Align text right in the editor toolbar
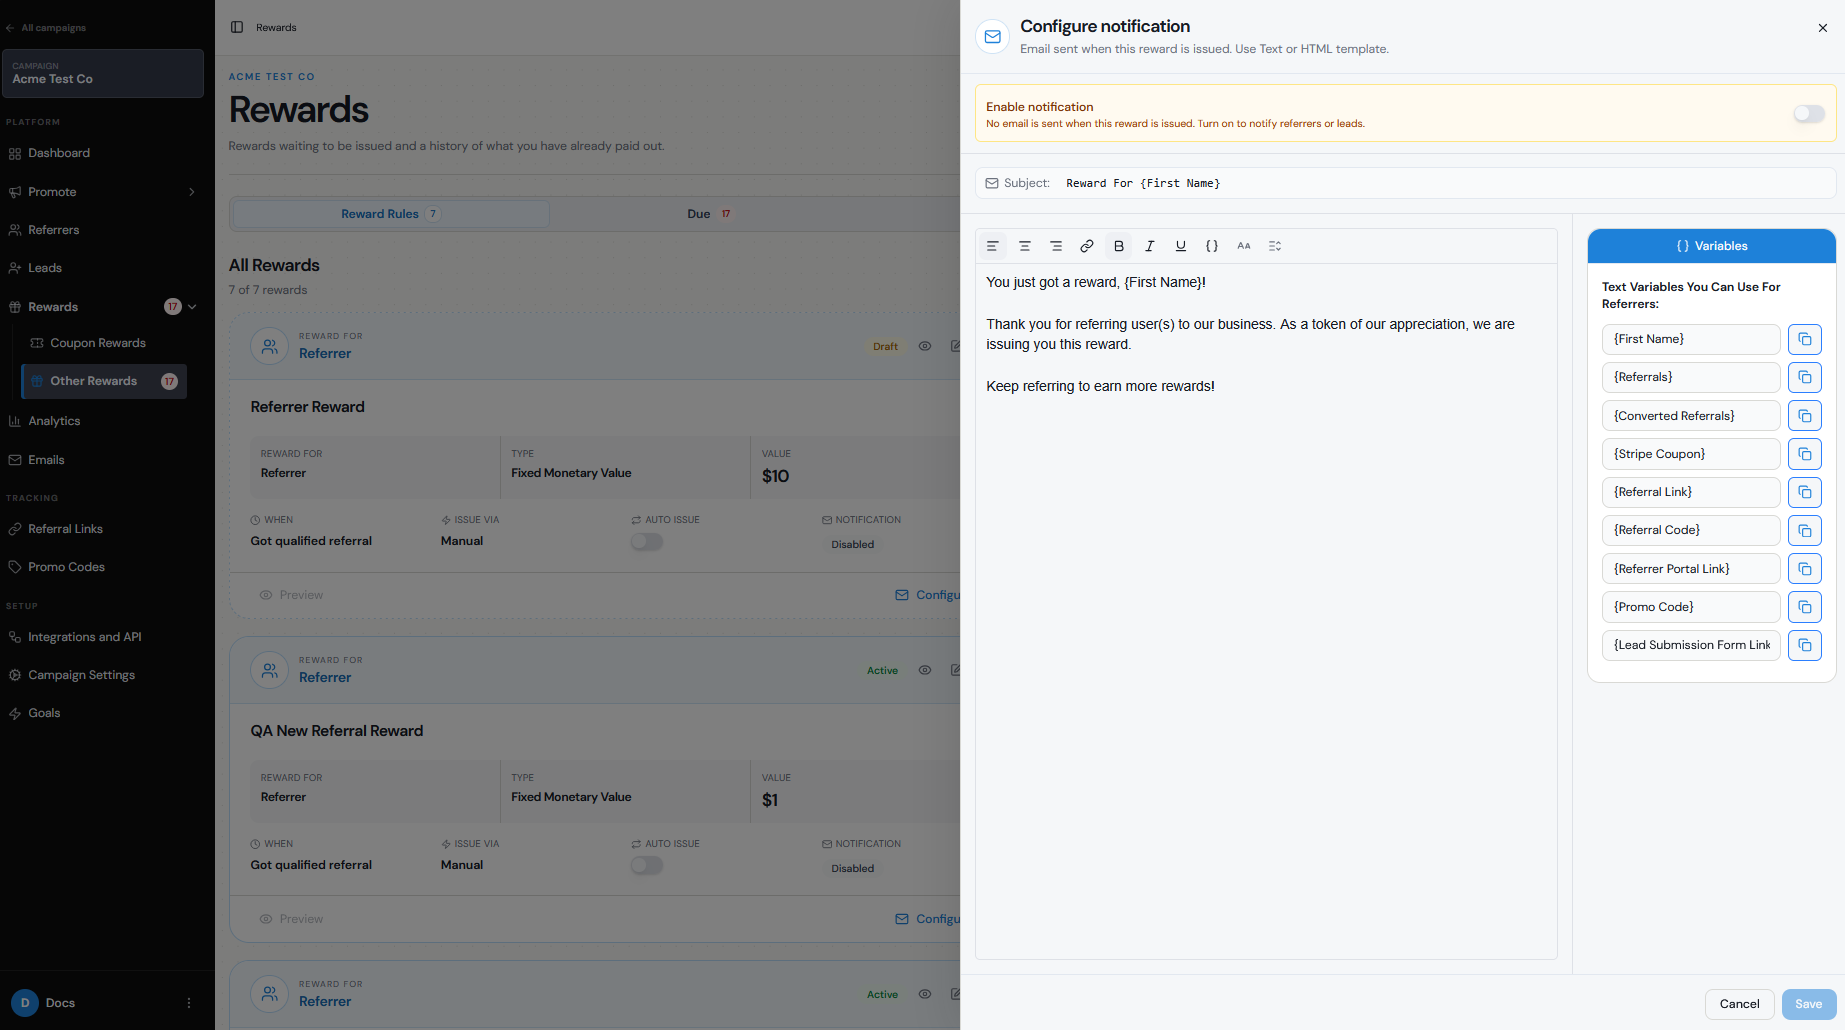 click(x=1056, y=246)
